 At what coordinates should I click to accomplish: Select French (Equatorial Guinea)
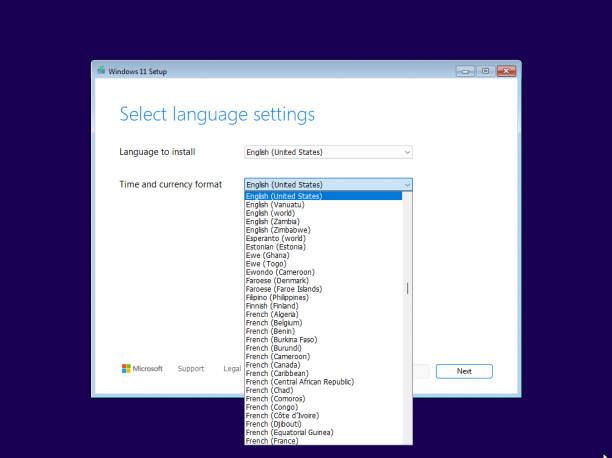tap(323, 433)
